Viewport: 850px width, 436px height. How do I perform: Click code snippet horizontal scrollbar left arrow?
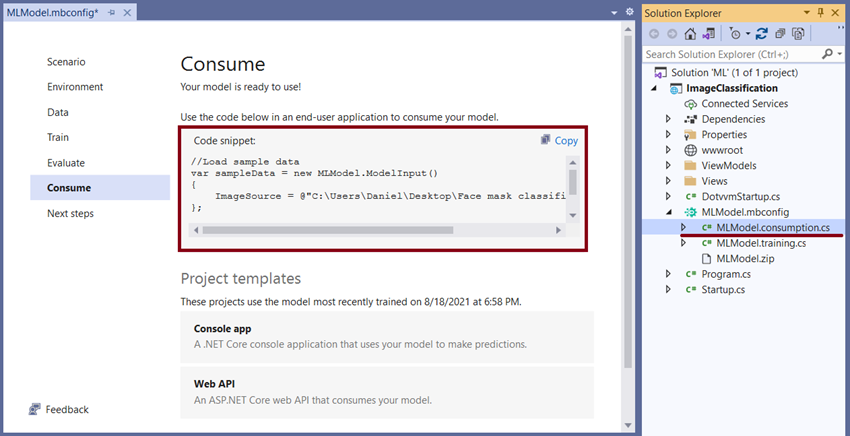[x=196, y=230]
